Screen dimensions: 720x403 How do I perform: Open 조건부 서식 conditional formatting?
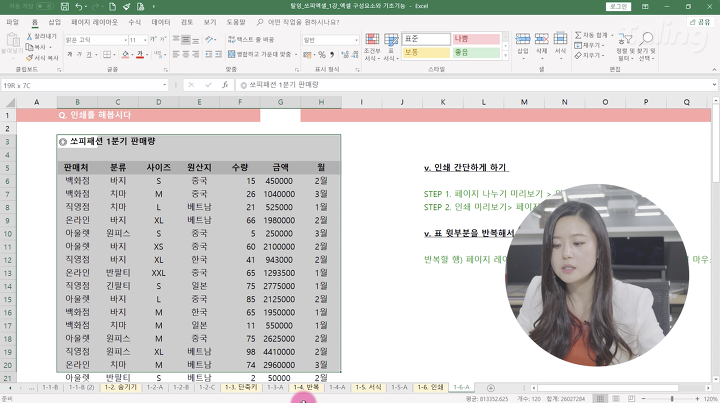pyautogui.click(x=372, y=47)
